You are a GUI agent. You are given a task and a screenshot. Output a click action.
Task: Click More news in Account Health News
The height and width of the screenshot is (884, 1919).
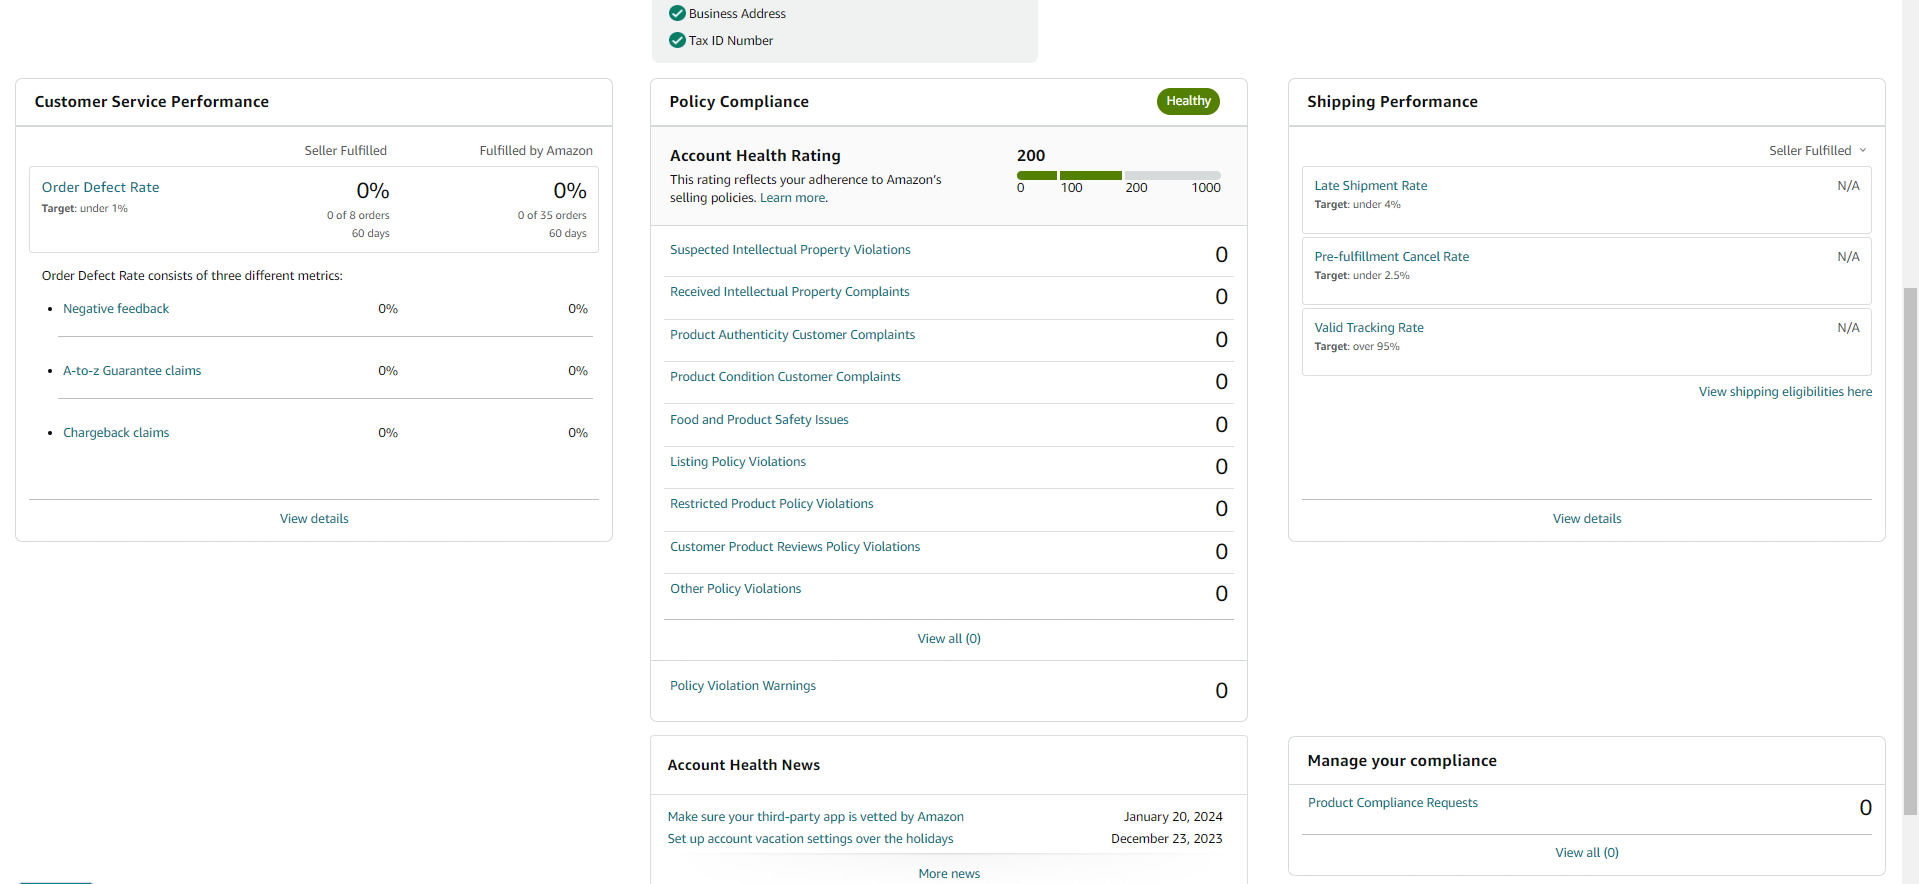949,874
